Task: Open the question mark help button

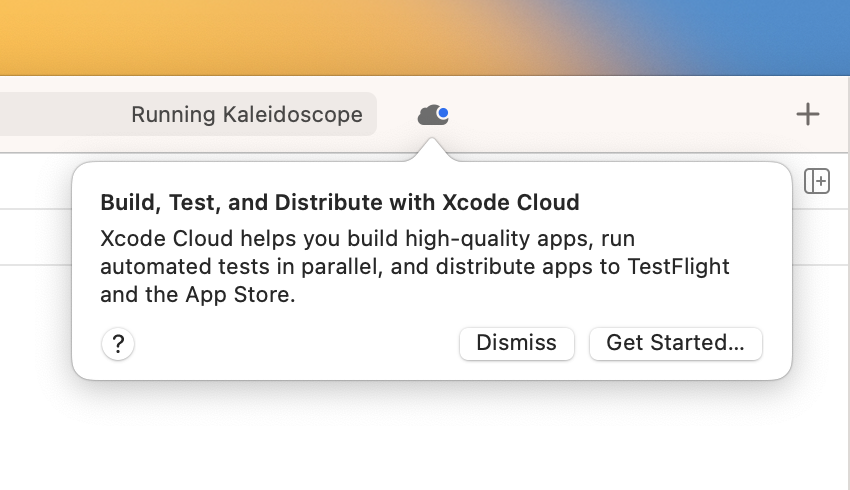Action: pyautogui.click(x=118, y=344)
